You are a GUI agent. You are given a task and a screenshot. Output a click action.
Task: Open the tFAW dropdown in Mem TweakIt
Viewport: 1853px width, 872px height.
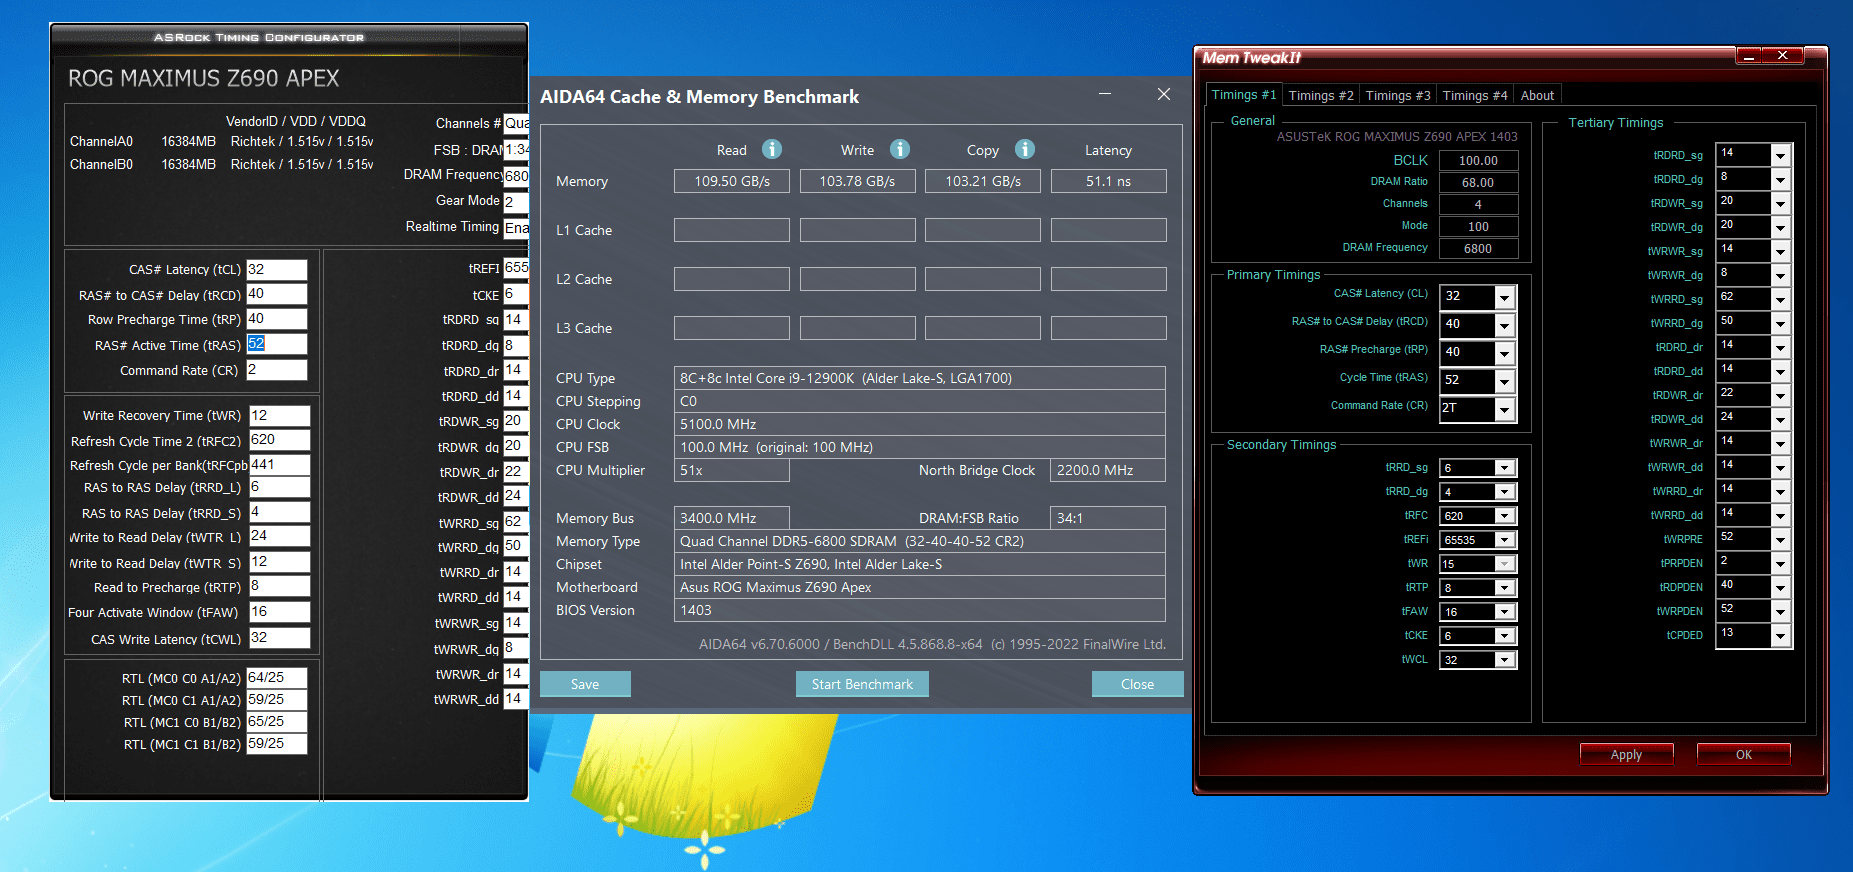point(1504,612)
